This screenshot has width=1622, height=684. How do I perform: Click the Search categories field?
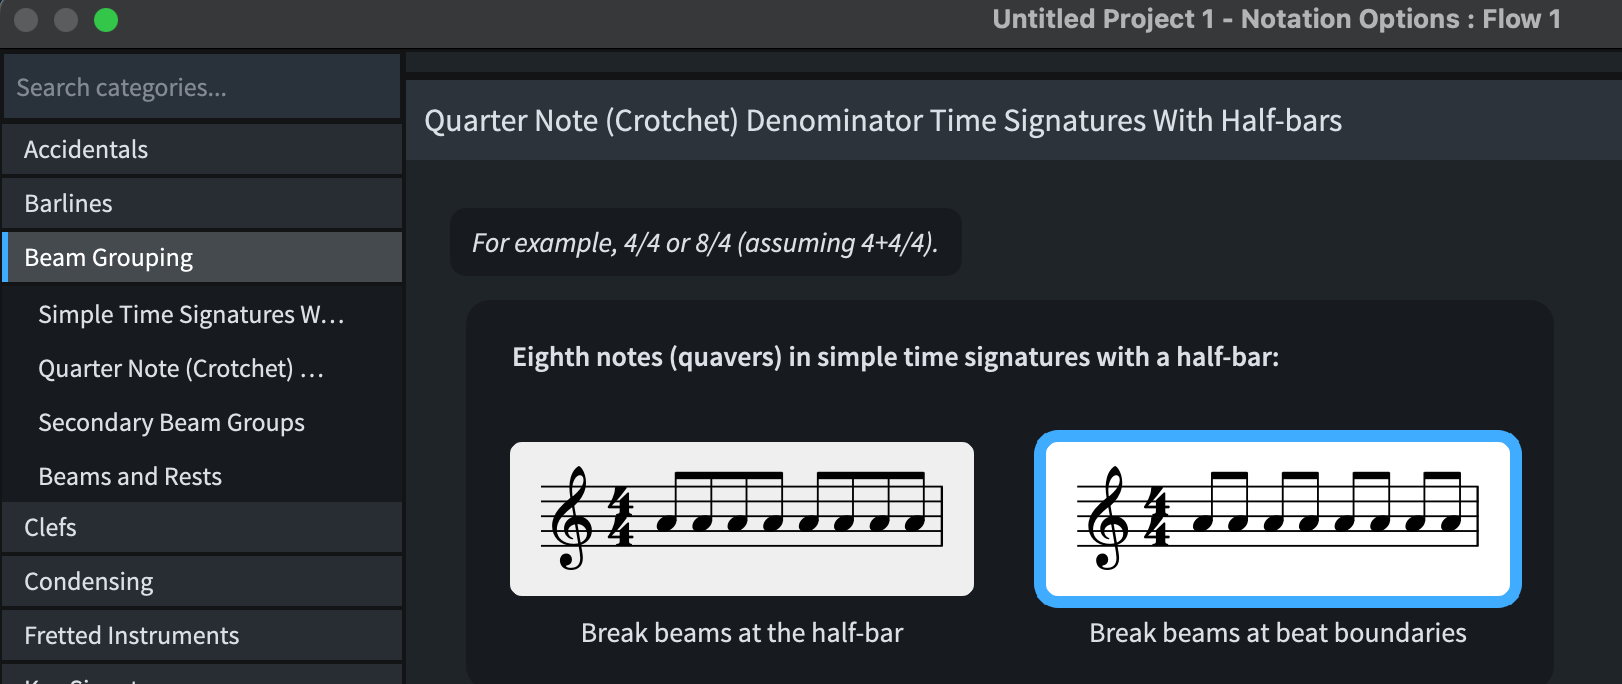(x=200, y=88)
